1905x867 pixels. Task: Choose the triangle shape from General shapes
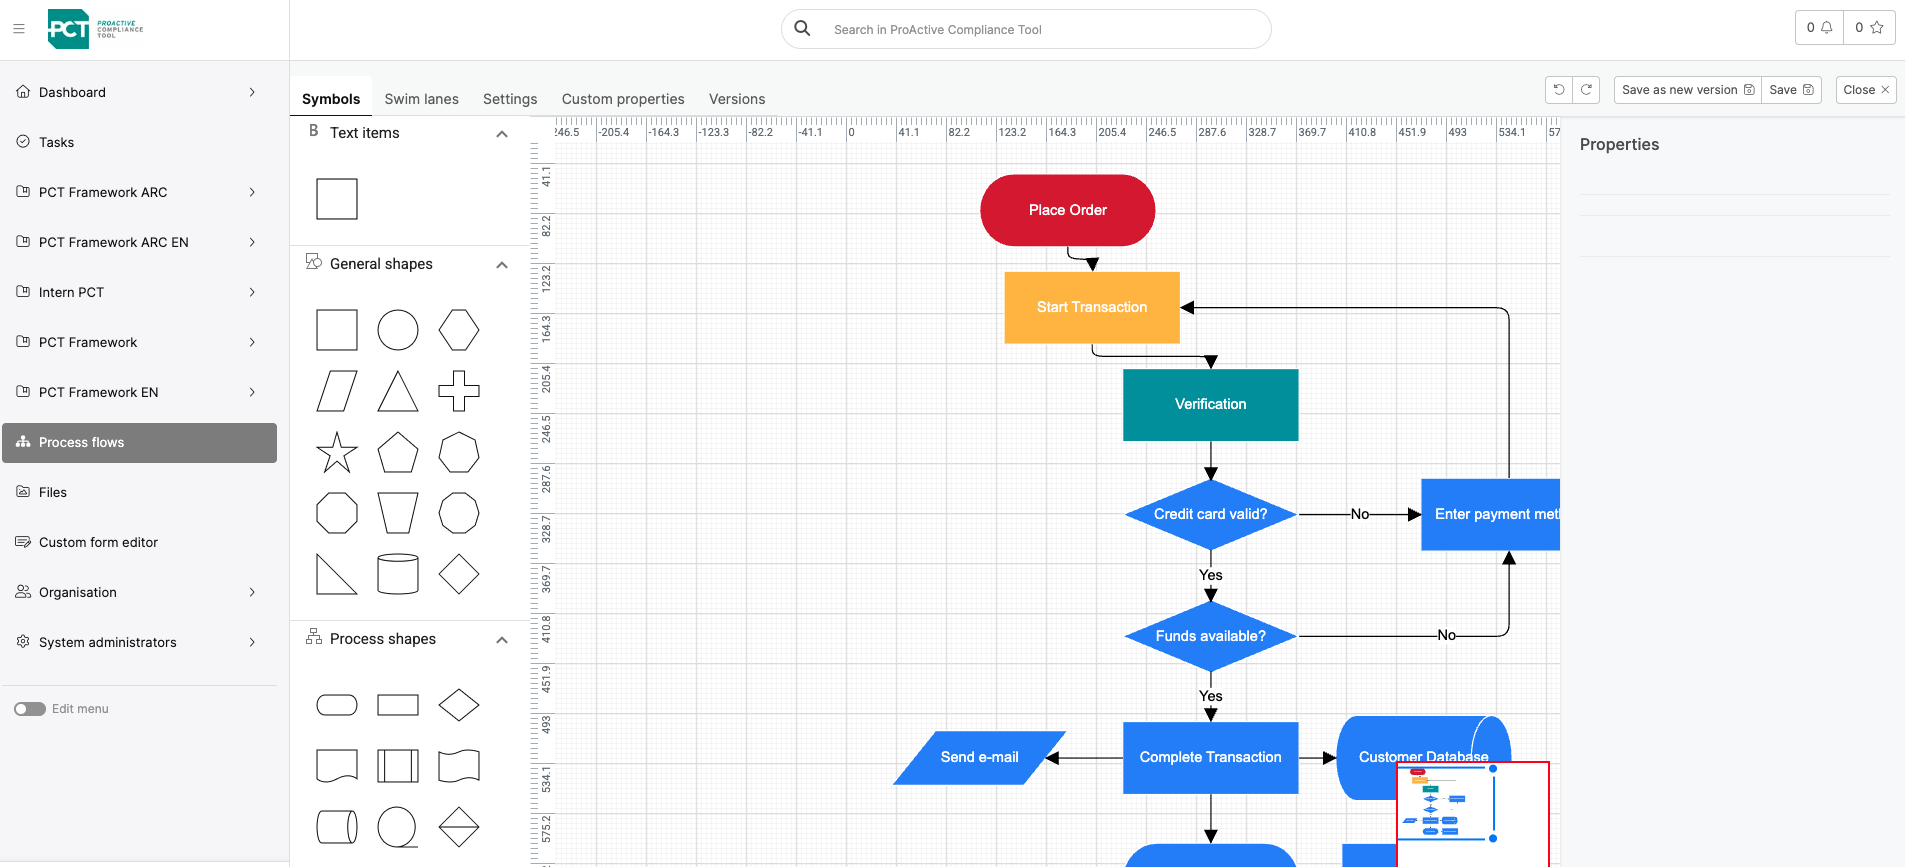(x=398, y=391)
